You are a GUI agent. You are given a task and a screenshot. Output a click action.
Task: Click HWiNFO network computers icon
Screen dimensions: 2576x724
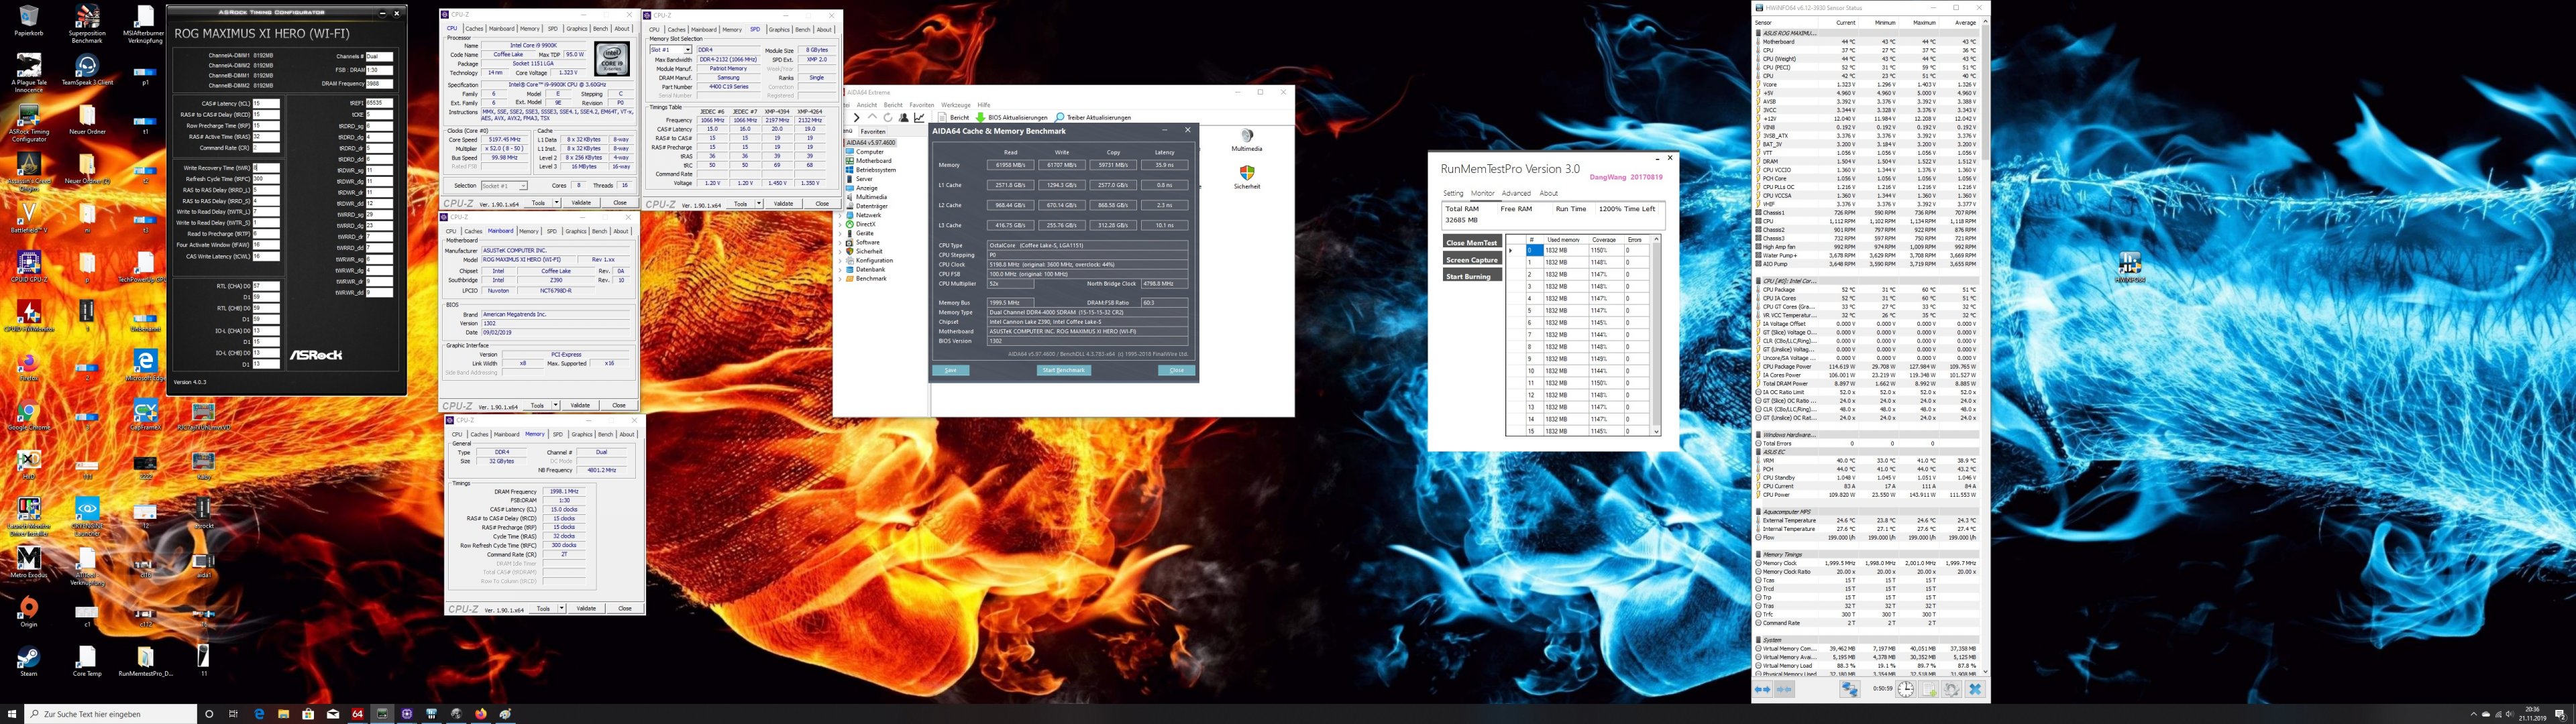tap(1850, 689)
